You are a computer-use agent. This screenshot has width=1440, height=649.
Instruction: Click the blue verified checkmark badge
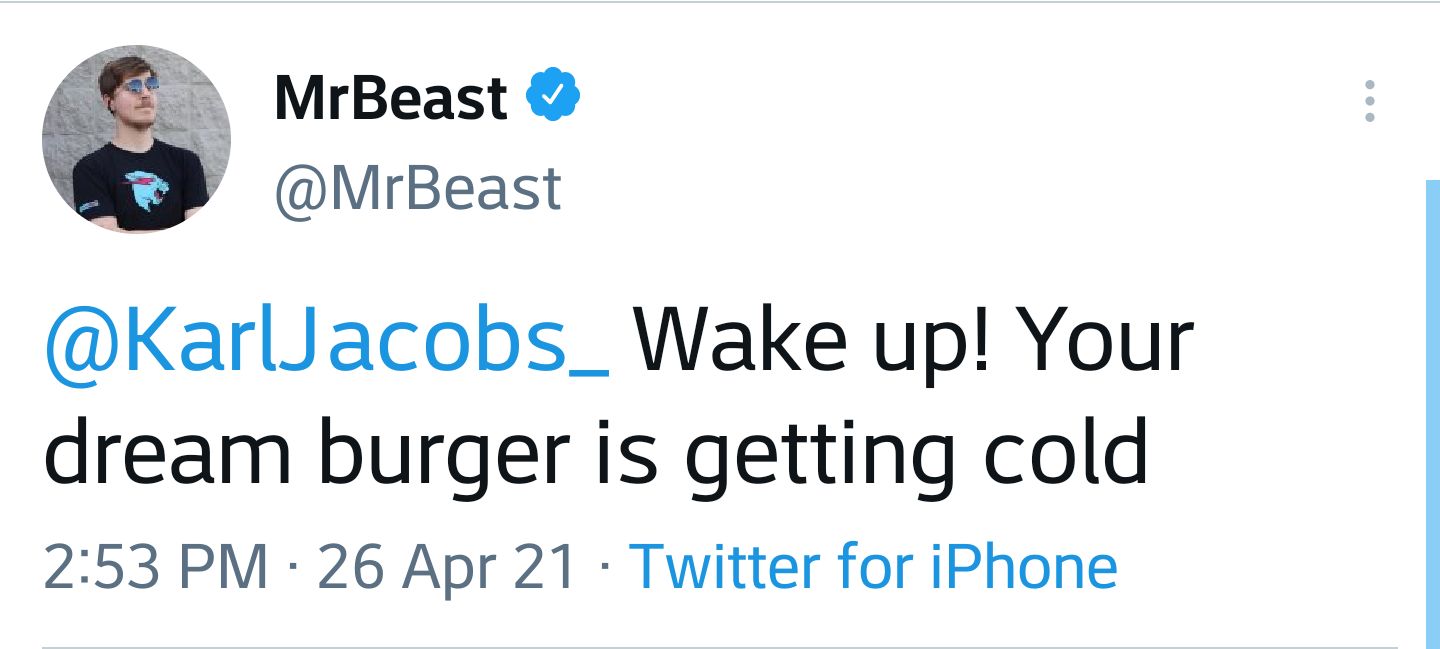[x=553, y=96]
